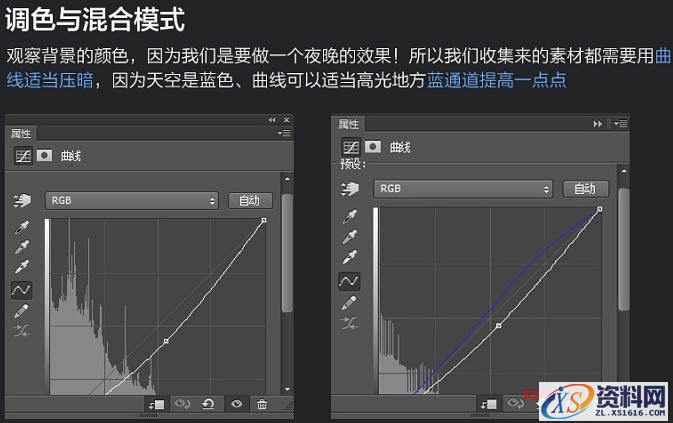Viewport: 673px width, 423px height.
Task: Click curves adjustment icon in right panel header
Action: [350, 147]
